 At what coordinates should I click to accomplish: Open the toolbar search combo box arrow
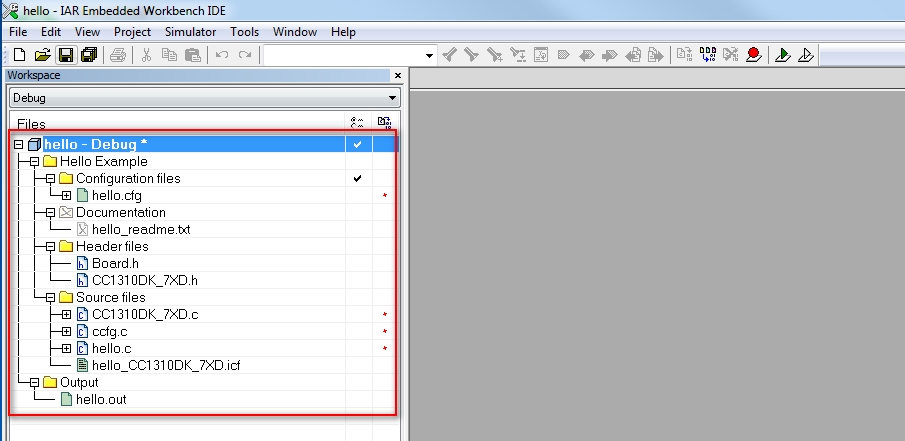coord(429,55)
